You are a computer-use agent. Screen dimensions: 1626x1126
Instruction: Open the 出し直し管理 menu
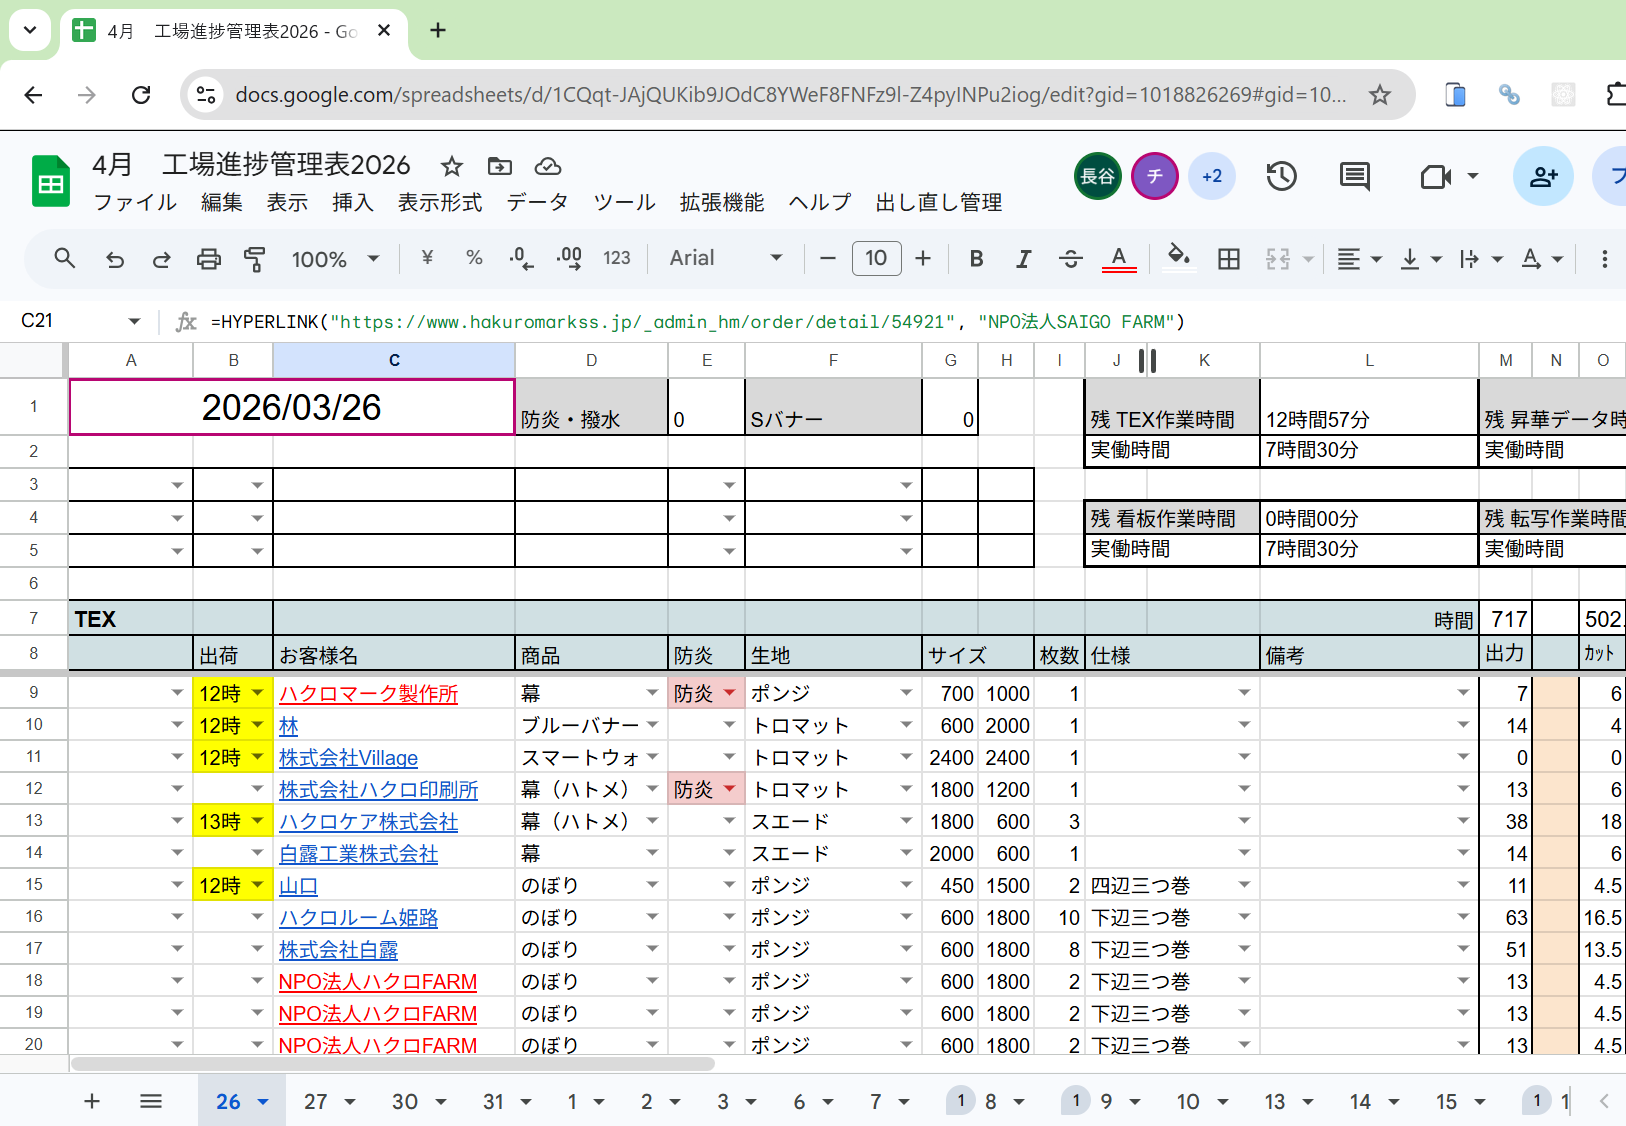(938, 202)
